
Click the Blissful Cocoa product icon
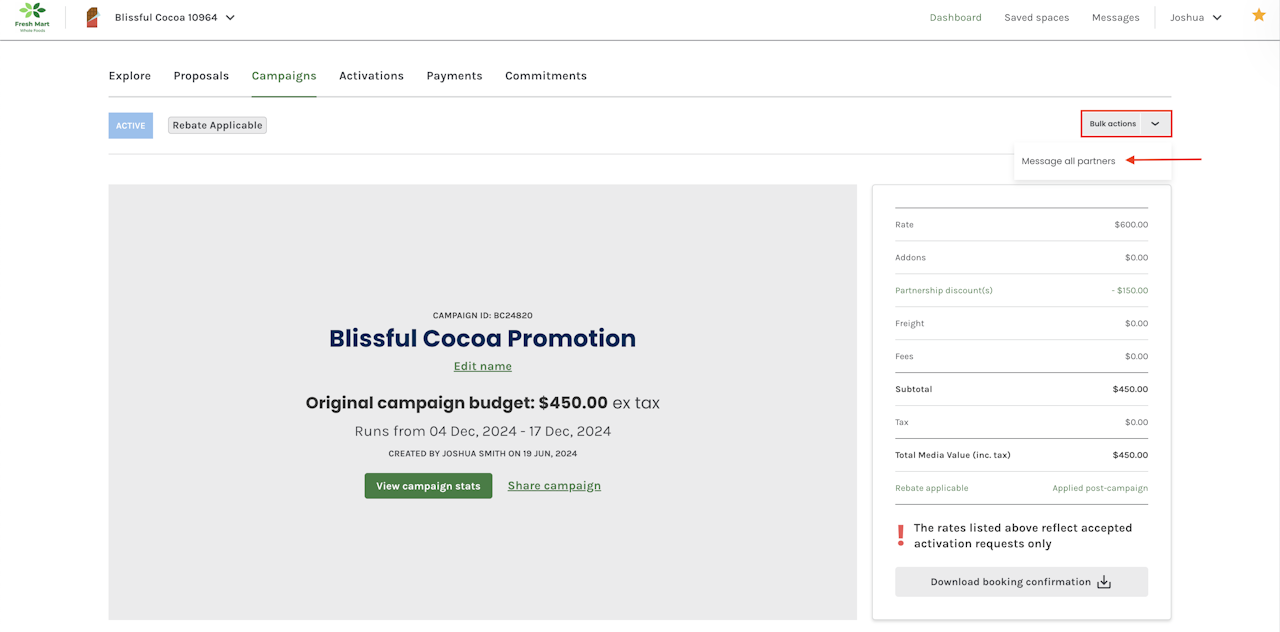coord(93,17)
